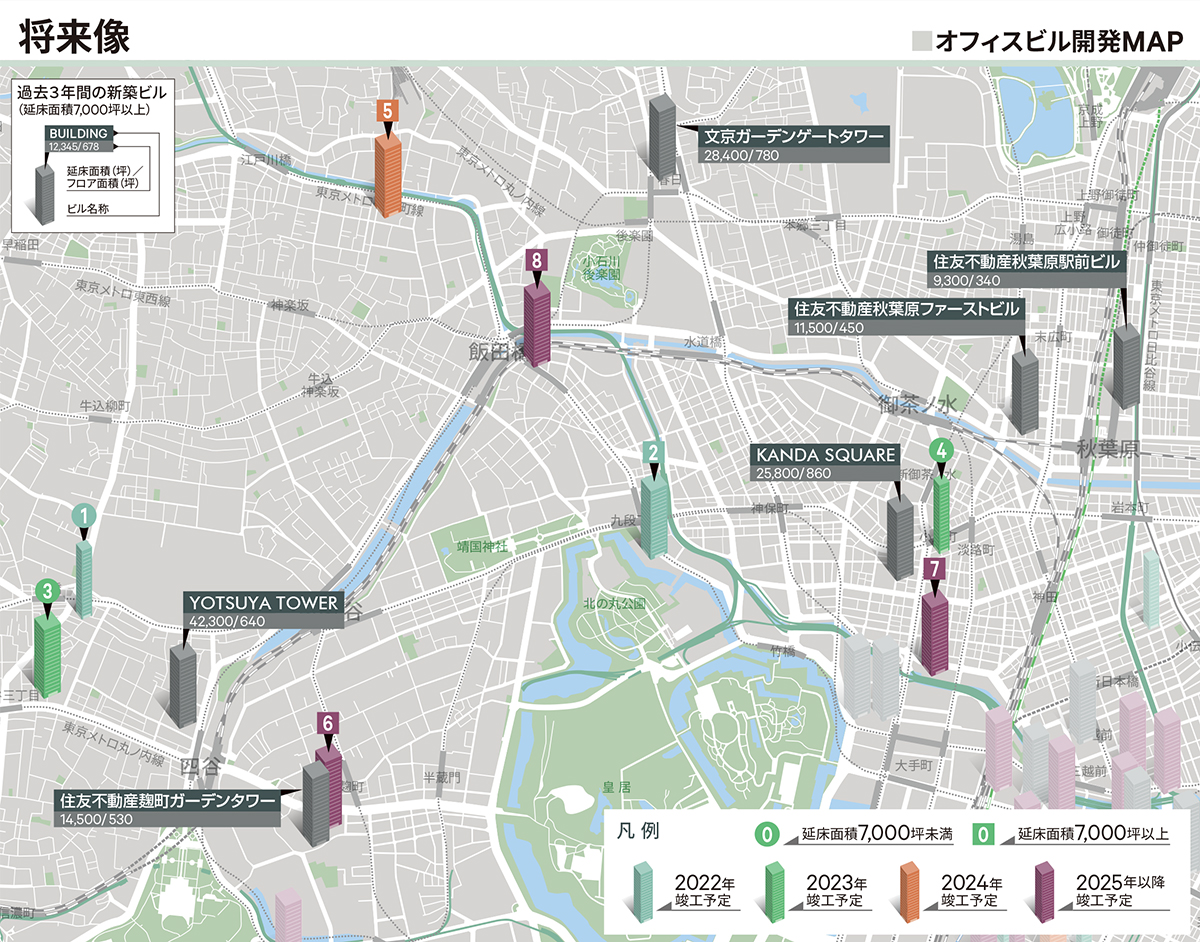Click the 9,300/340 area figure

pos(966,280)
